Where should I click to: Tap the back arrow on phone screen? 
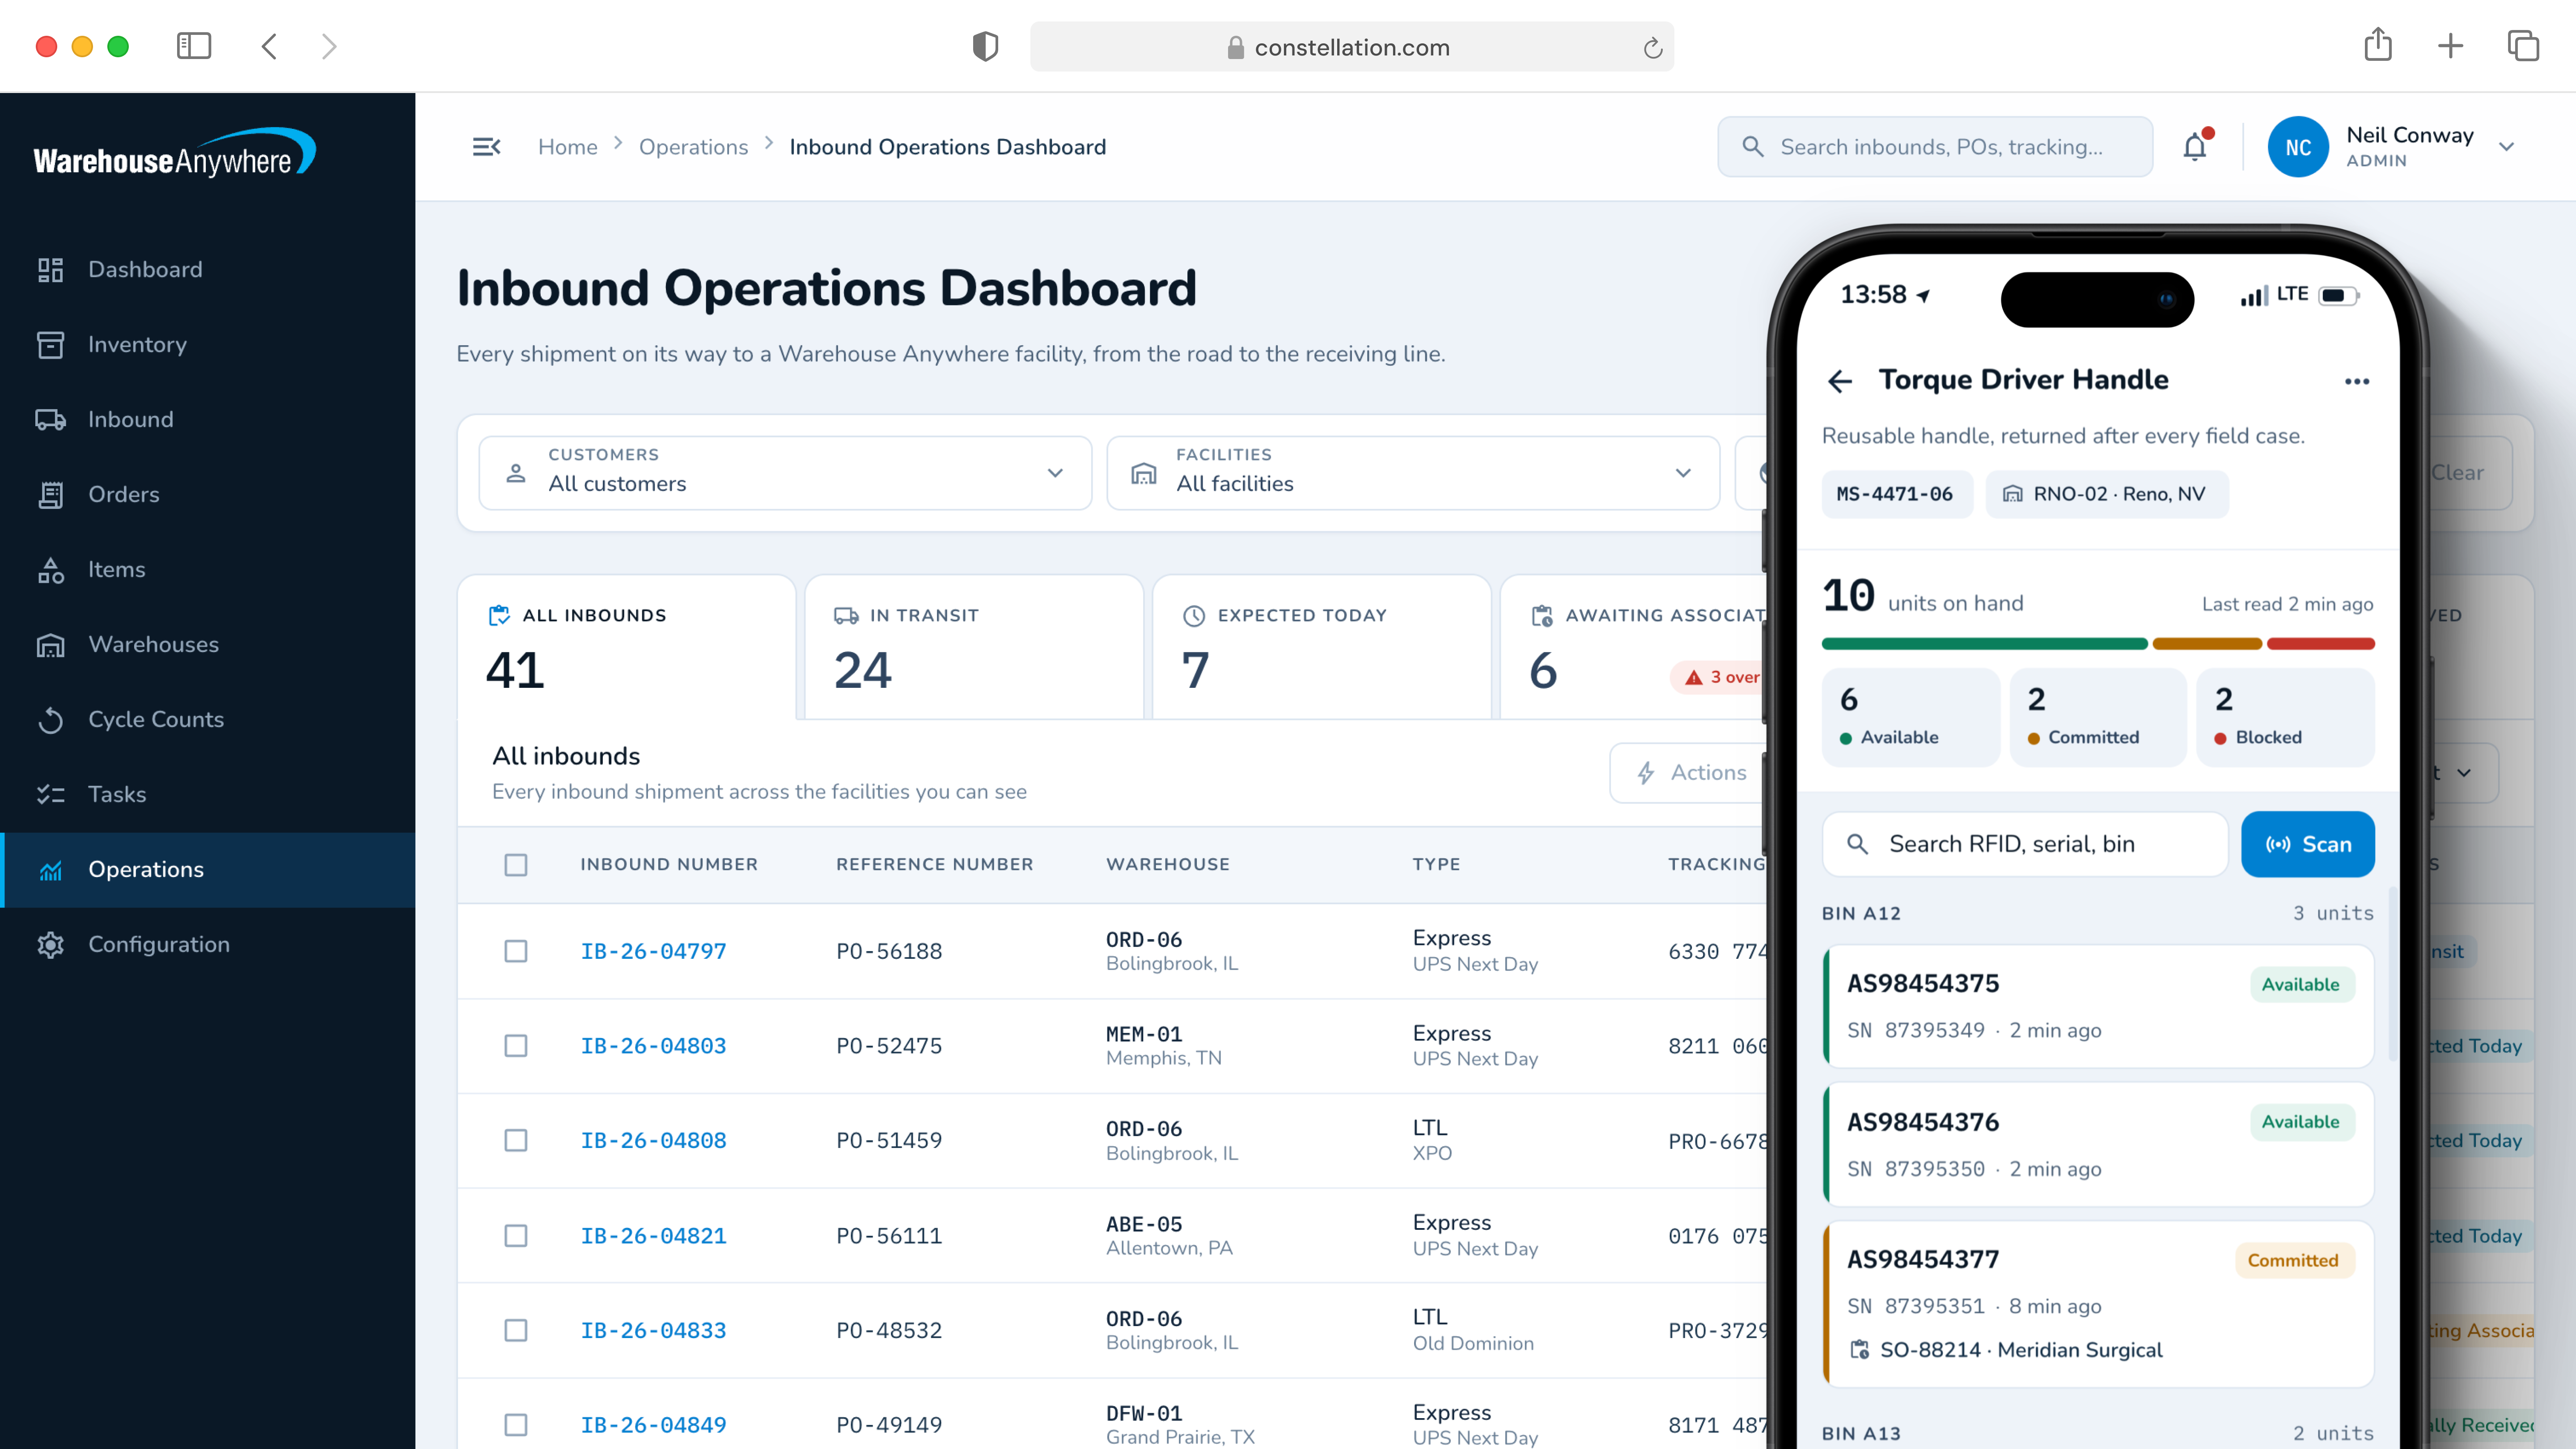pyautogui.click(x=1840, y=381)
